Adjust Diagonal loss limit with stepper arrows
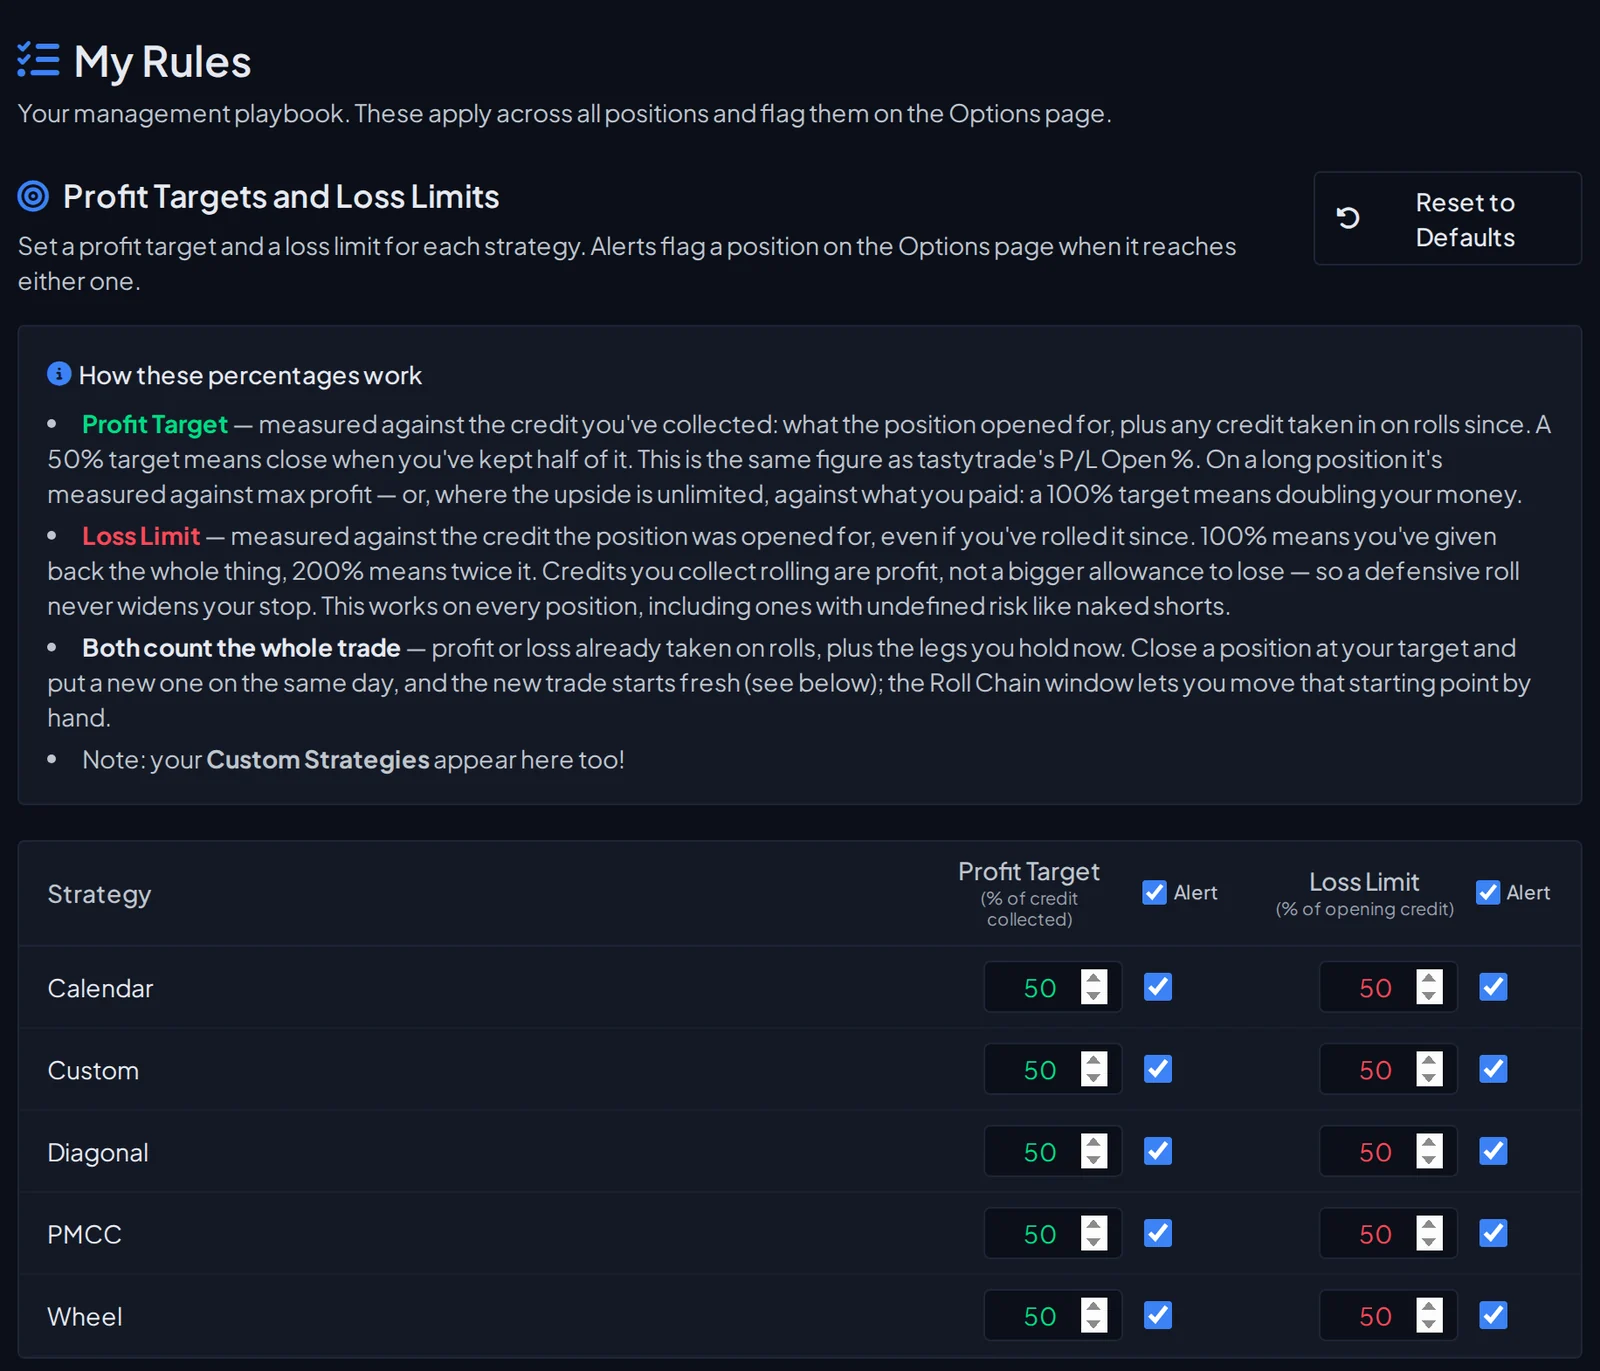This screenshot has height=1371, width=1600. click(x=1429, y=1151)
